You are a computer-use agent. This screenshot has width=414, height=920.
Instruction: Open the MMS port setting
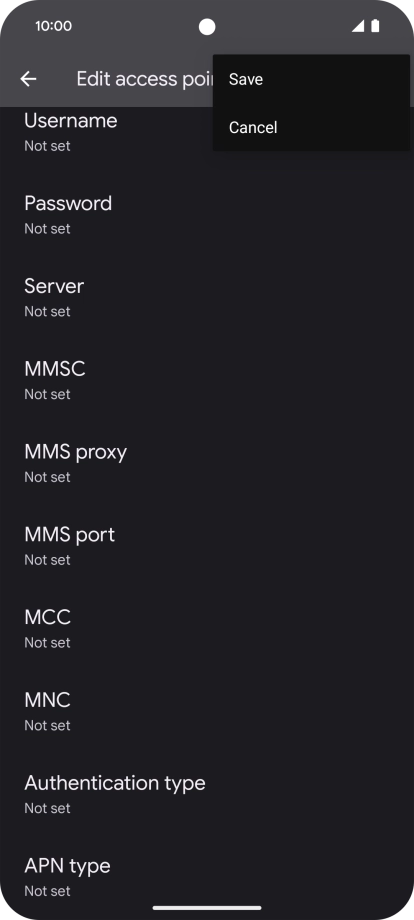click(x=207, y=545)
